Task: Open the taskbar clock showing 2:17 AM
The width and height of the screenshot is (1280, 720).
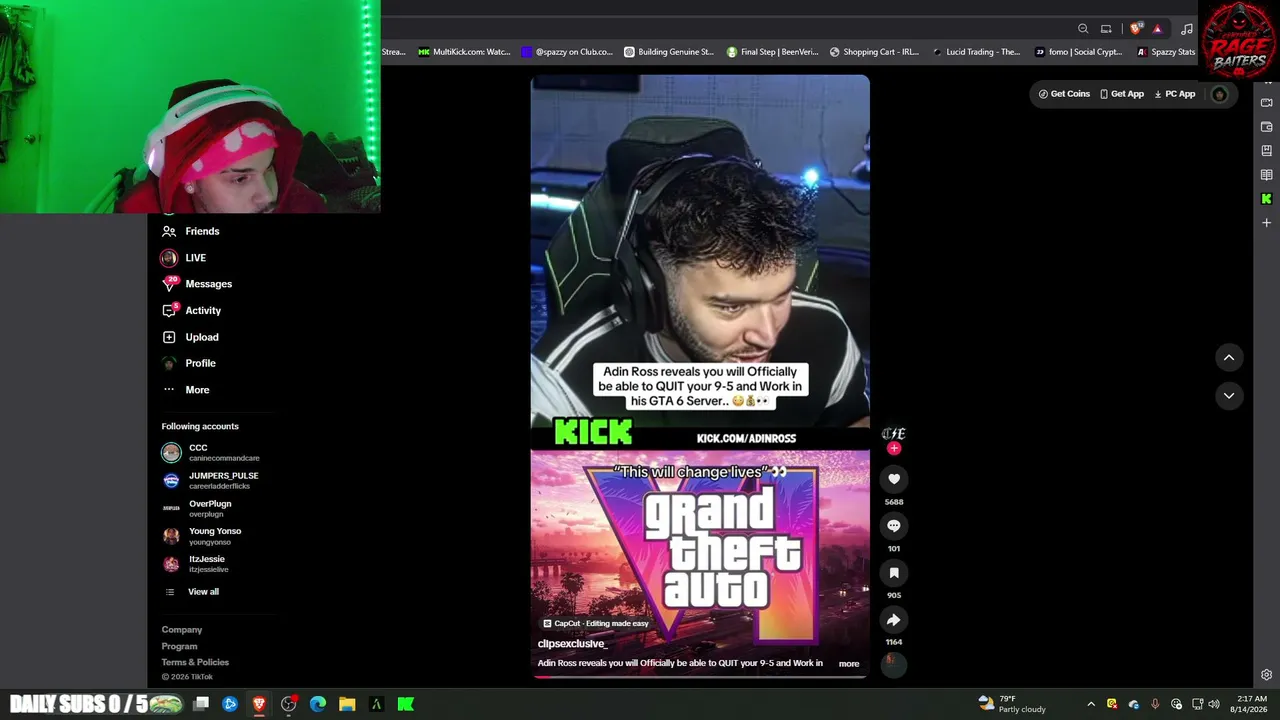Action: 1251,704
